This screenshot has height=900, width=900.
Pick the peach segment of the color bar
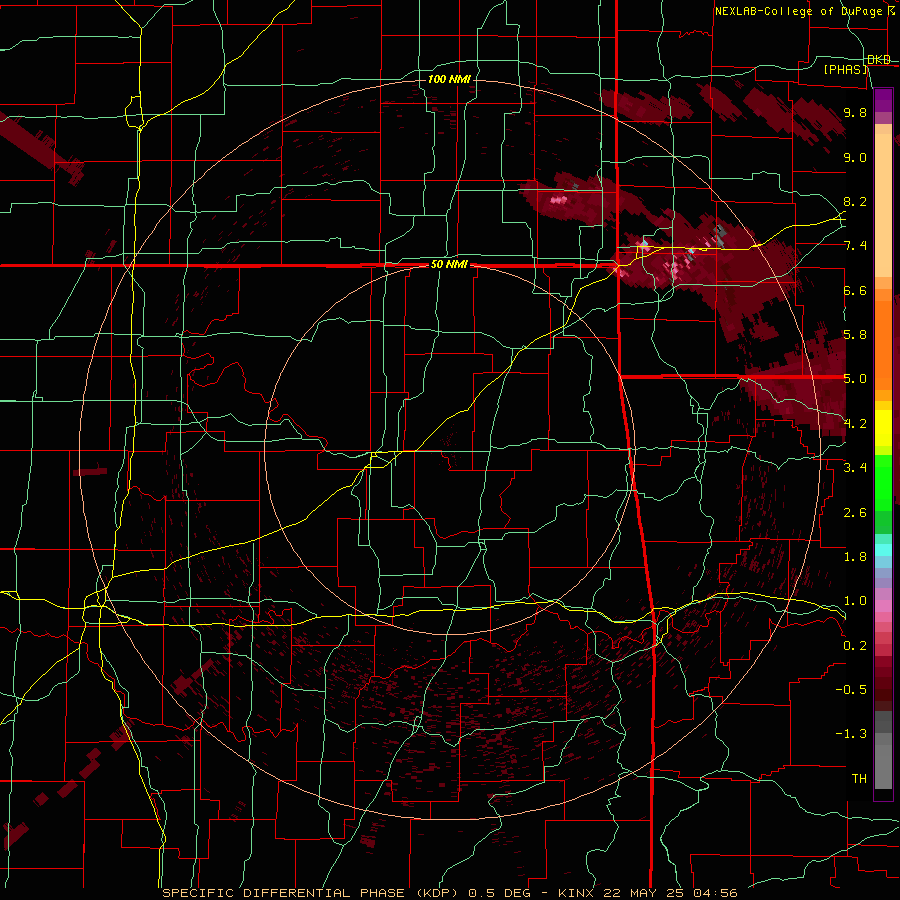coord(883,205)
